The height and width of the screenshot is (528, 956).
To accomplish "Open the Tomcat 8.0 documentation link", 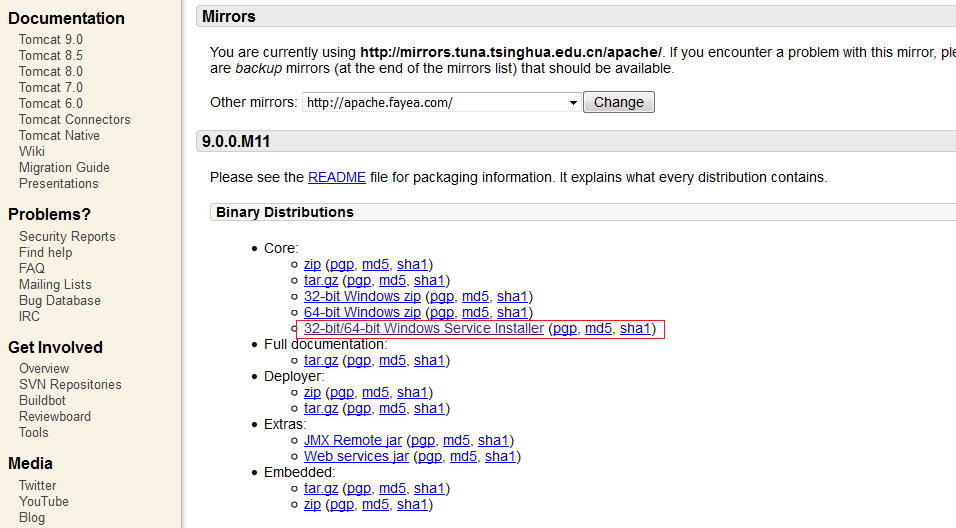I will (51, 71).
